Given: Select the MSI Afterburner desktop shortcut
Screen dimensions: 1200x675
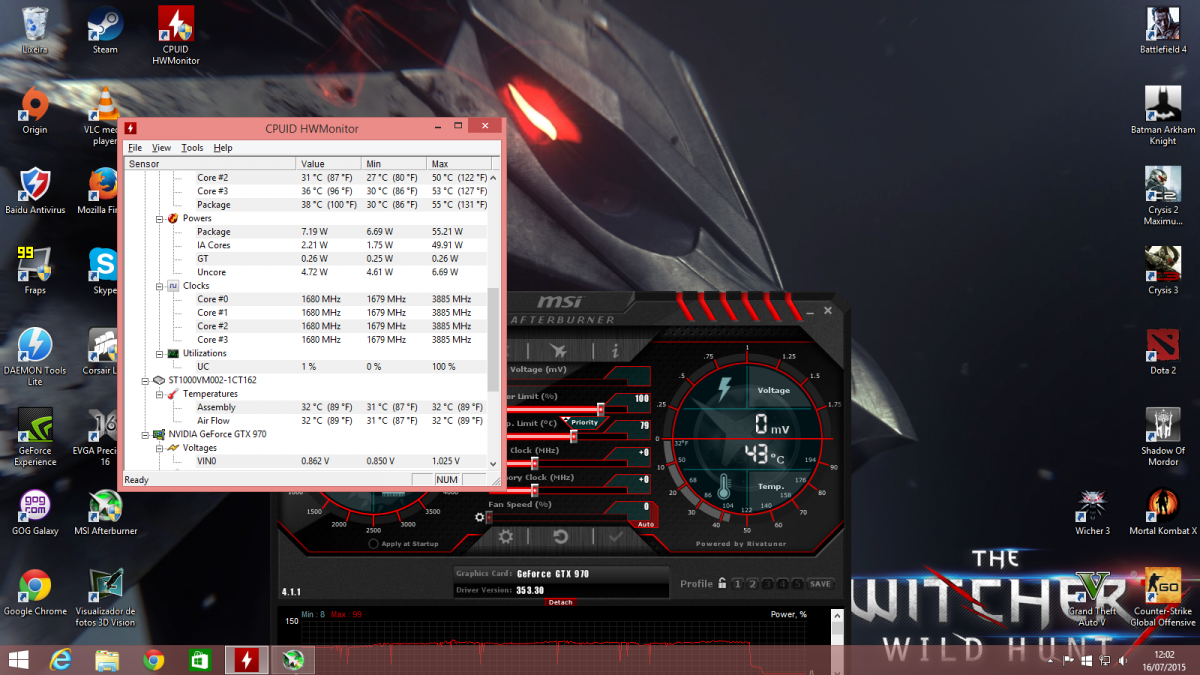Looking at the screenshot, I should 105,511.
